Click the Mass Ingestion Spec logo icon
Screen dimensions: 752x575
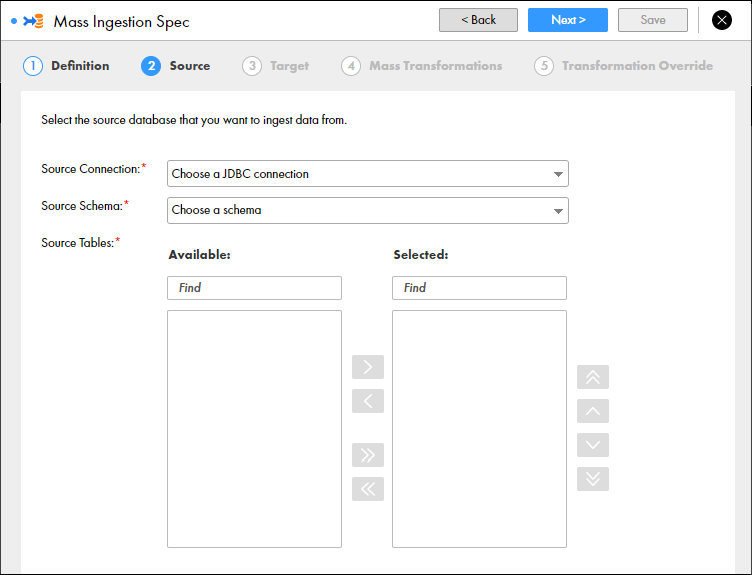33,21
